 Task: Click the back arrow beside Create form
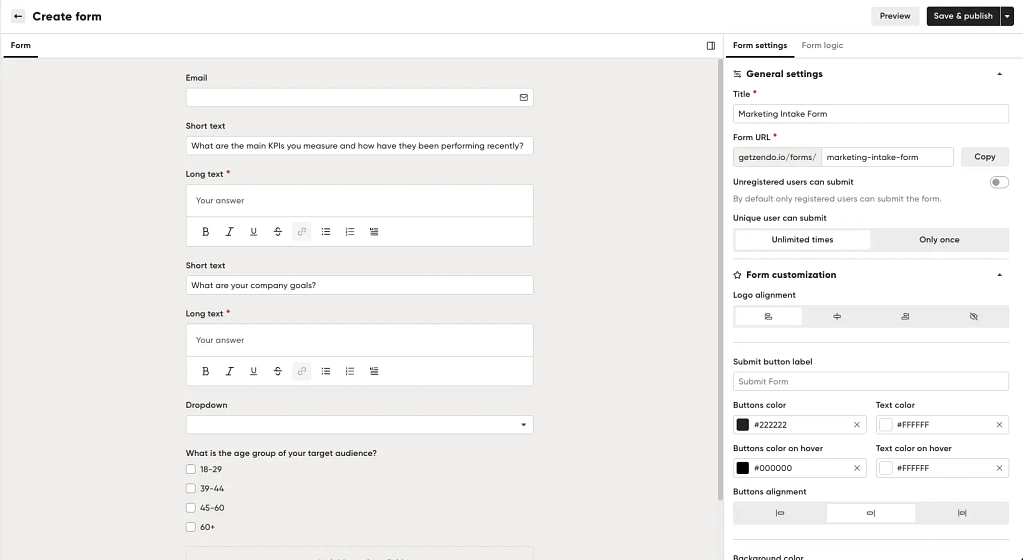(18, 16)
